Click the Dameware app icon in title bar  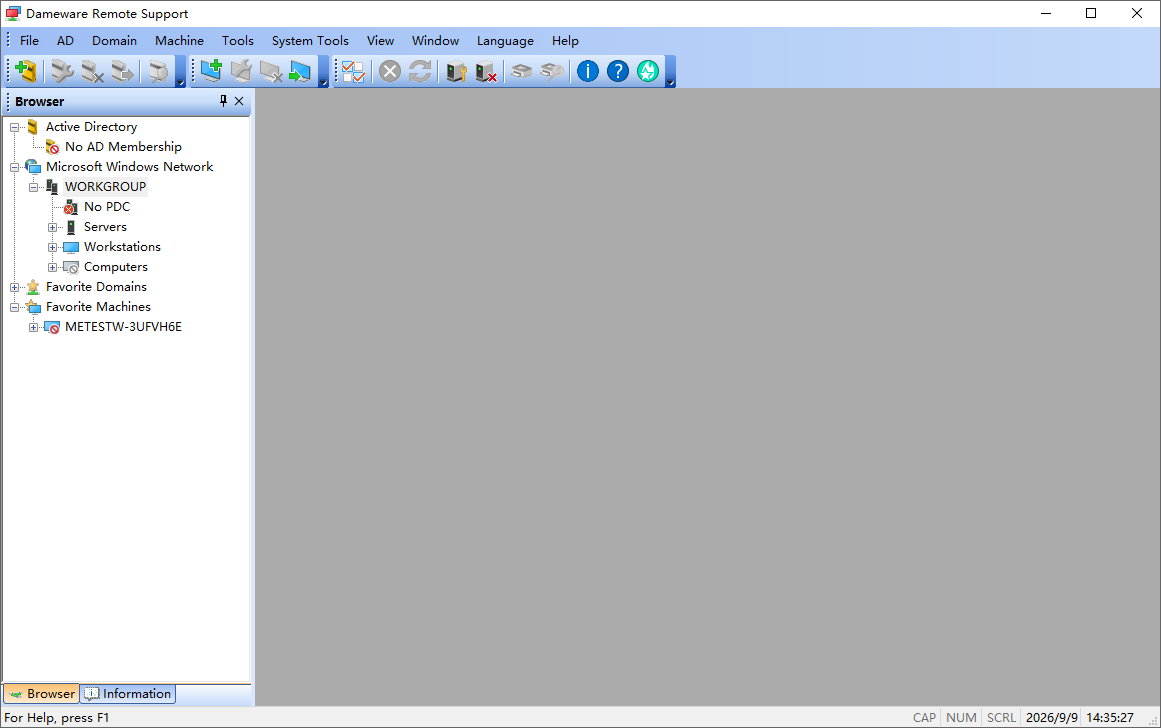pos(13,13)
